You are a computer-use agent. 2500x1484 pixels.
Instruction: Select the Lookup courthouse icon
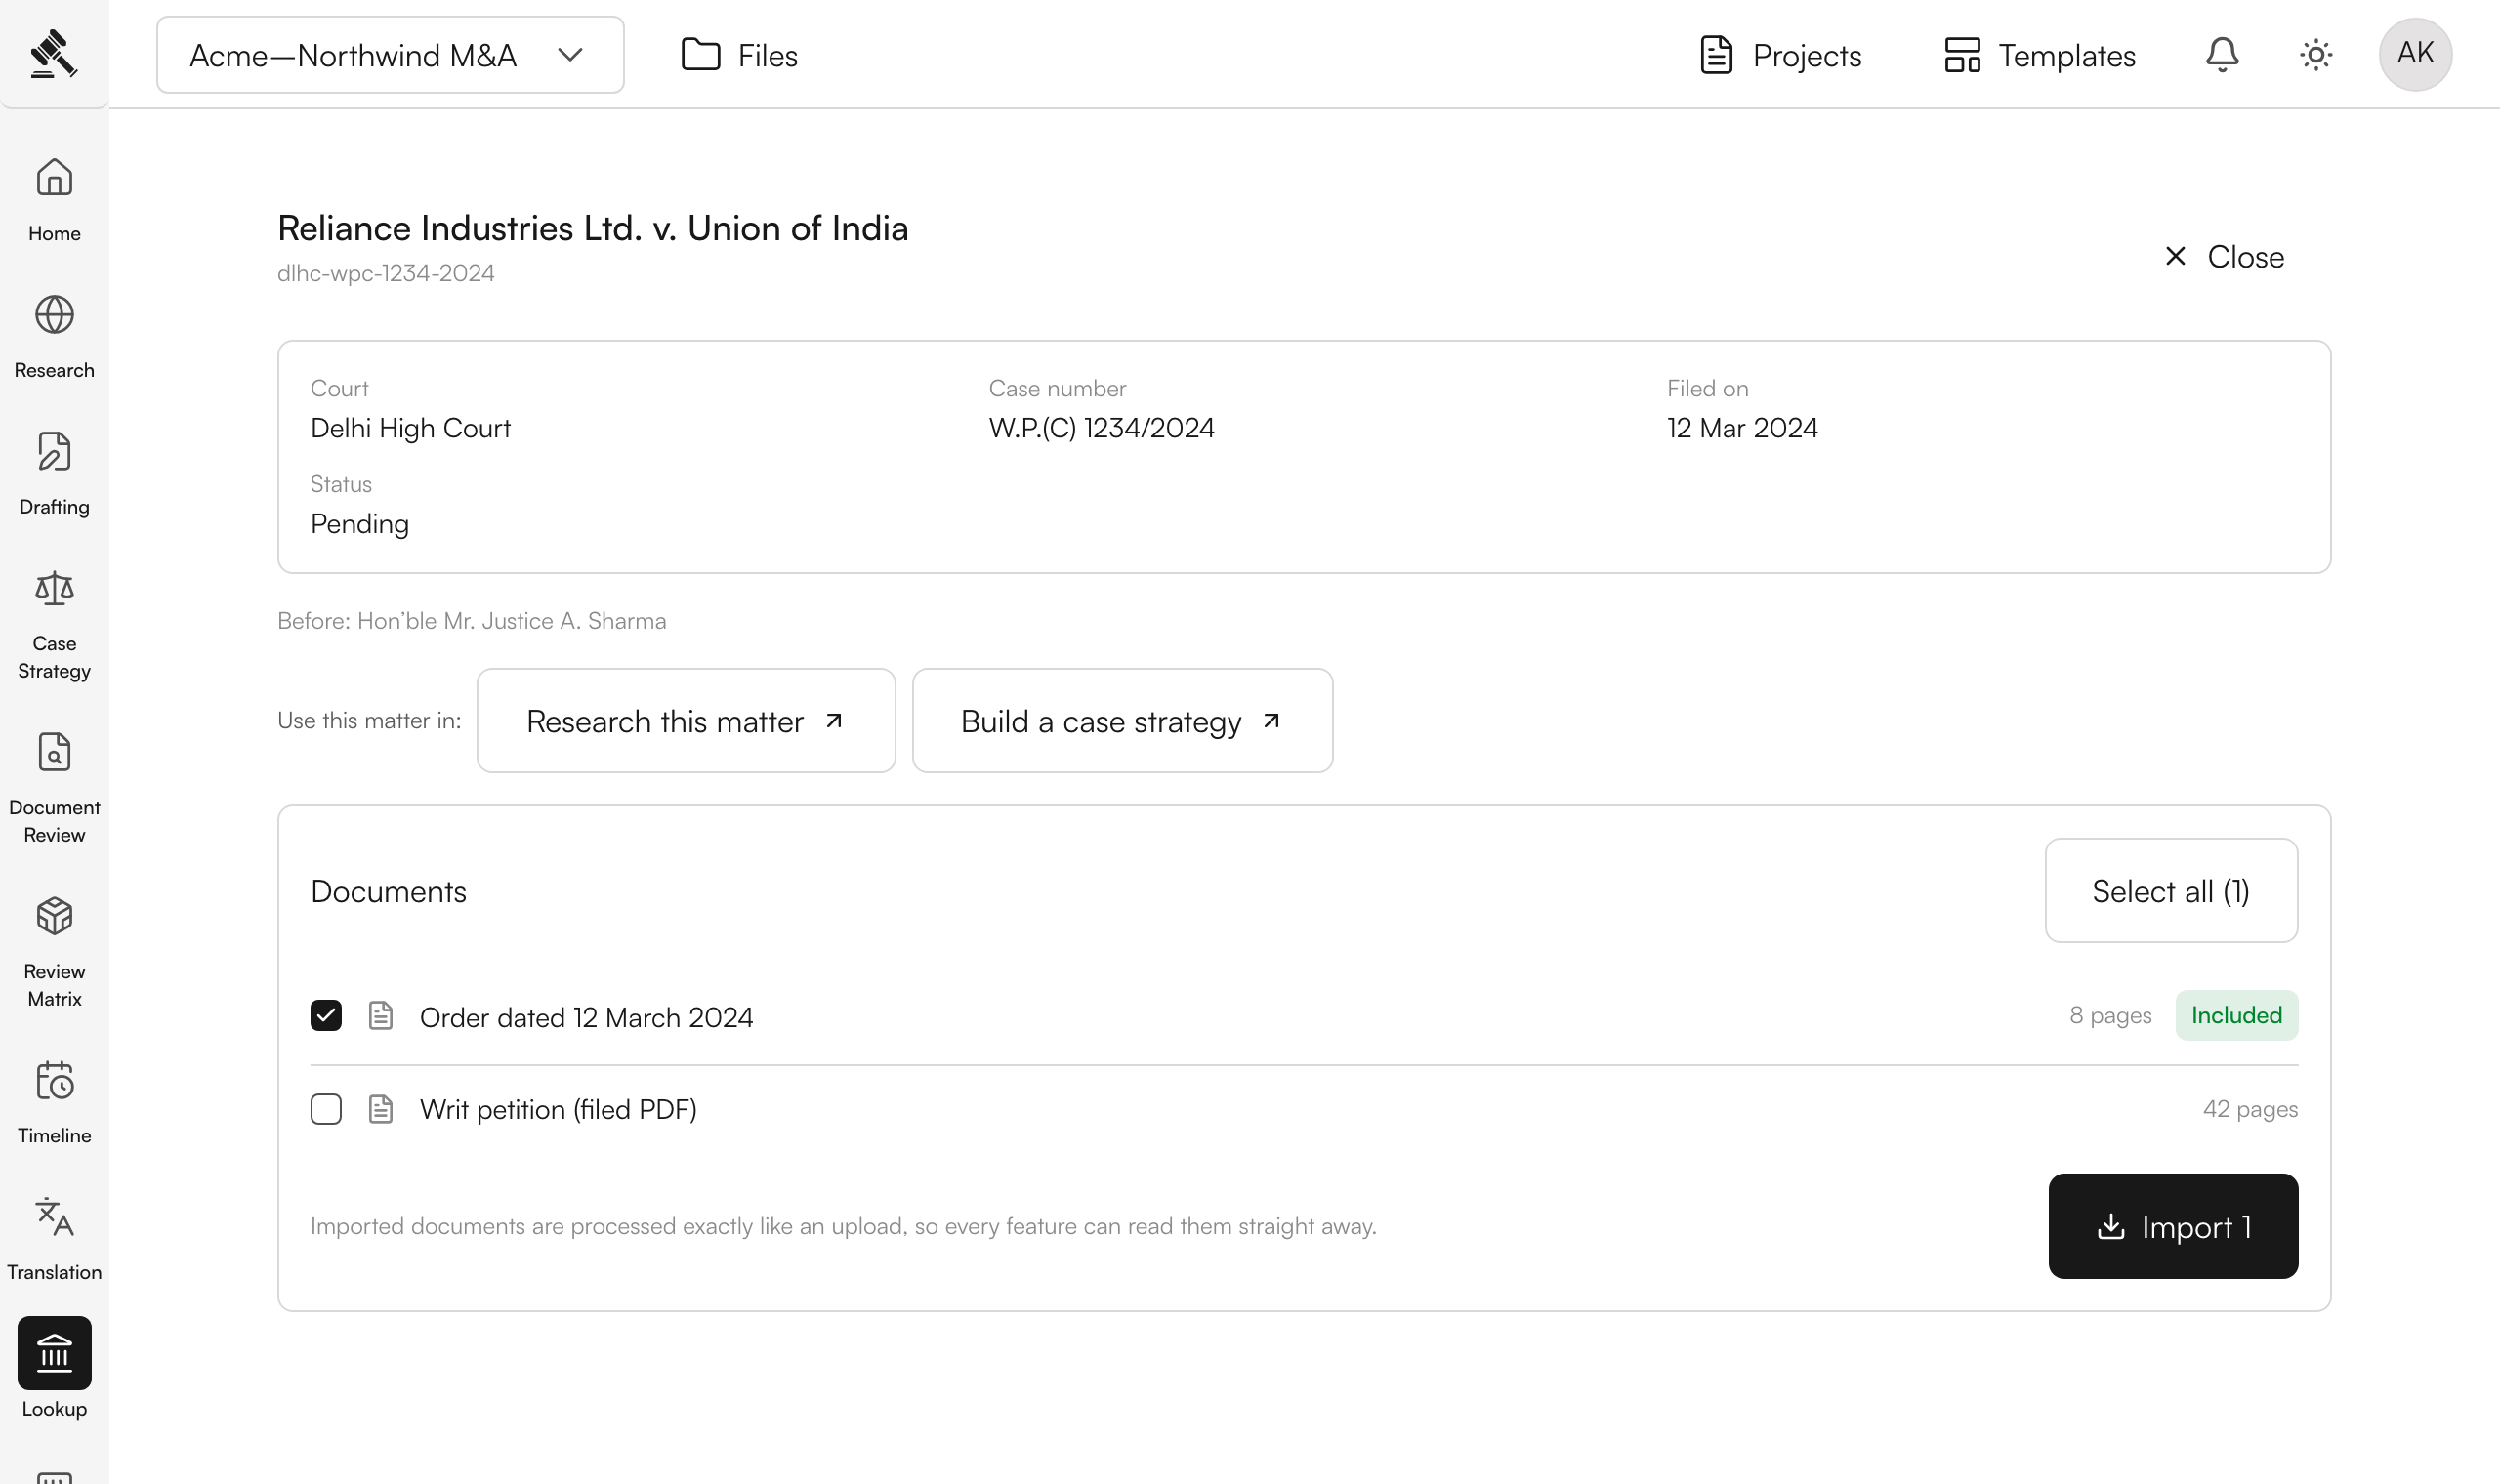tap(54, 1353)
